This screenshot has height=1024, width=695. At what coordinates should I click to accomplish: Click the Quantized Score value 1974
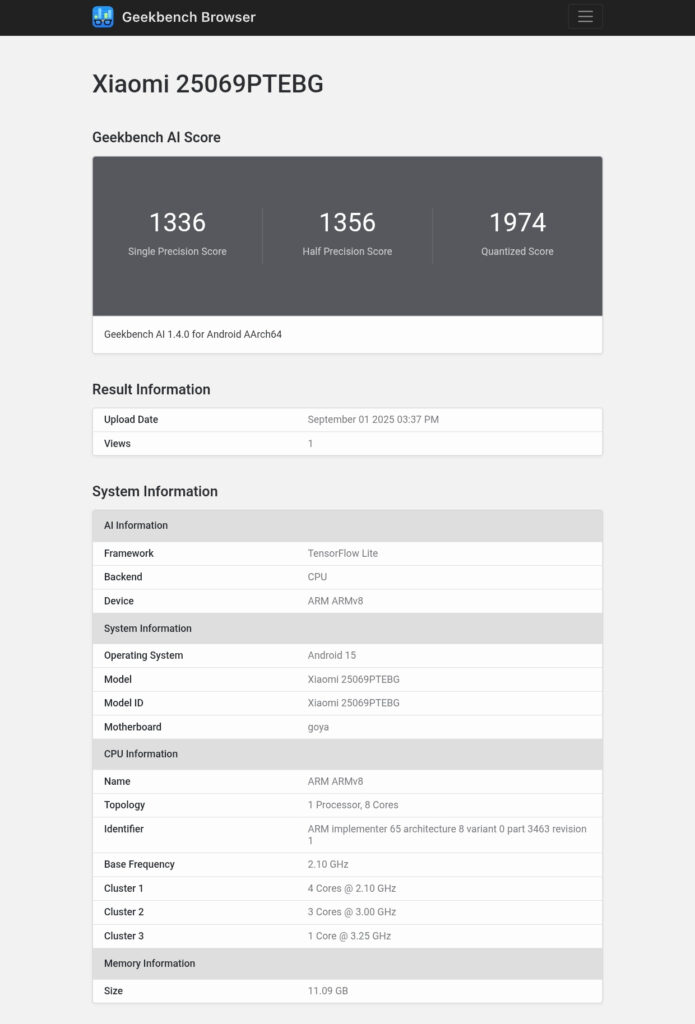[518, 222]
